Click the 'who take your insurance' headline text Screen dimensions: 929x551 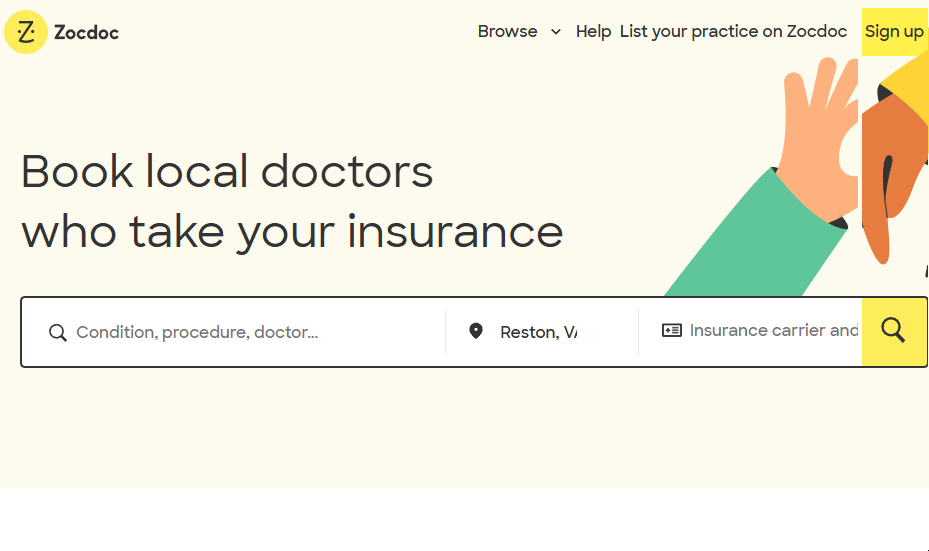292,232
